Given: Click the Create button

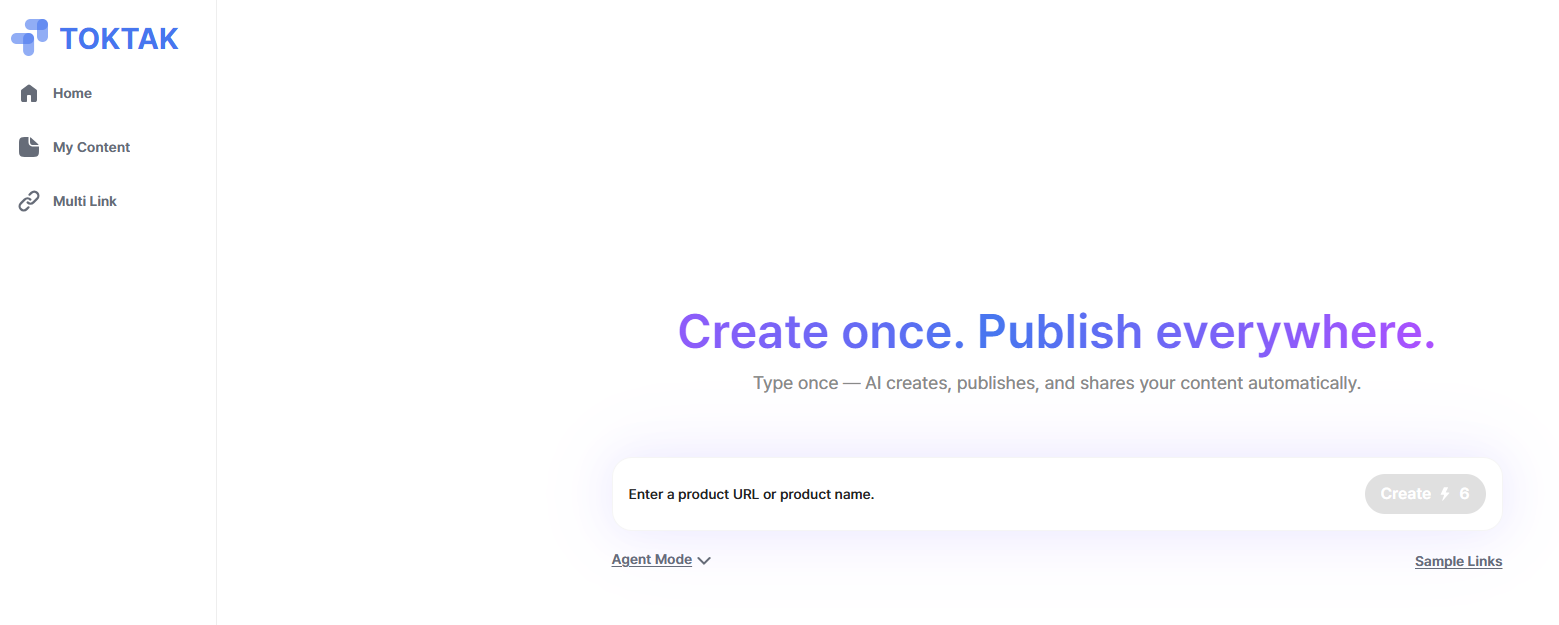Looking at the screenshot, I should [1425, 494].
